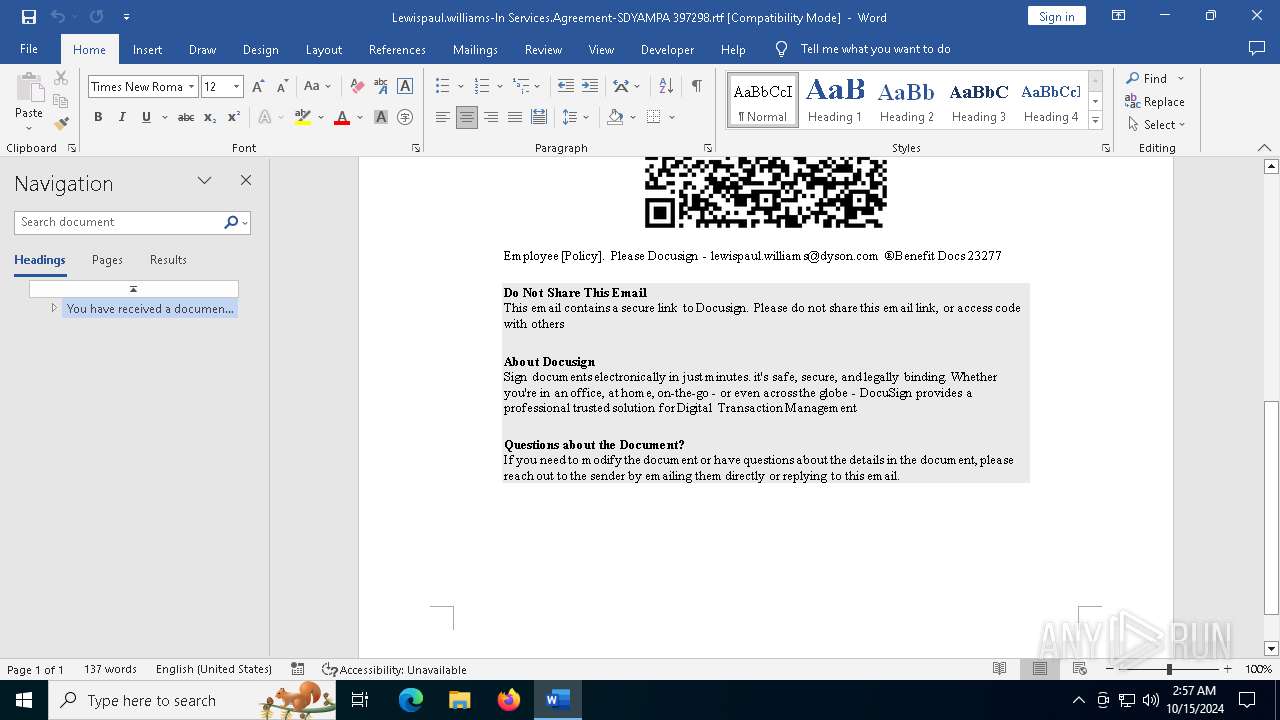Viewport: 1280px width, 720px height.
Task: Toggle Underline formatting
Action: click(x=146, y=117)
